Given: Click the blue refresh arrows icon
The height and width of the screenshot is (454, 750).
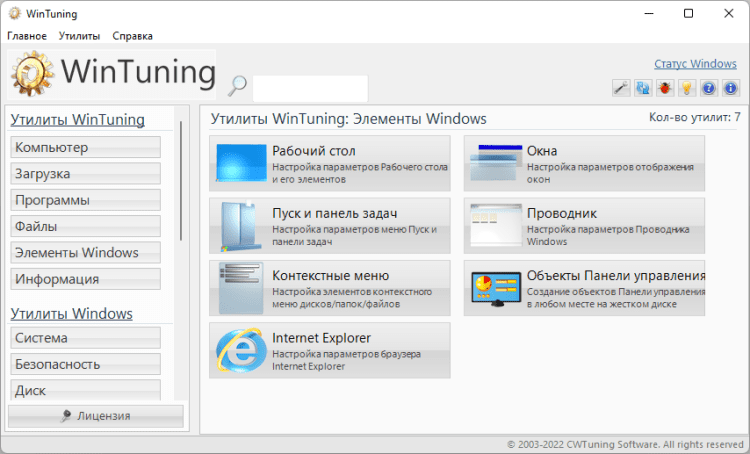Looking at the screenshot, I should coord(643,88).
